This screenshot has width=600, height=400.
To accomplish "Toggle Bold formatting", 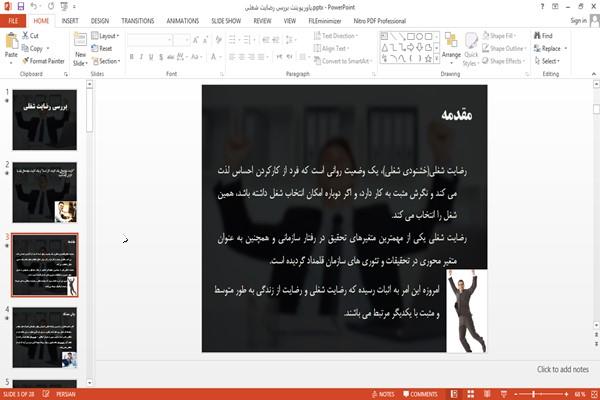I will (131, 57).
